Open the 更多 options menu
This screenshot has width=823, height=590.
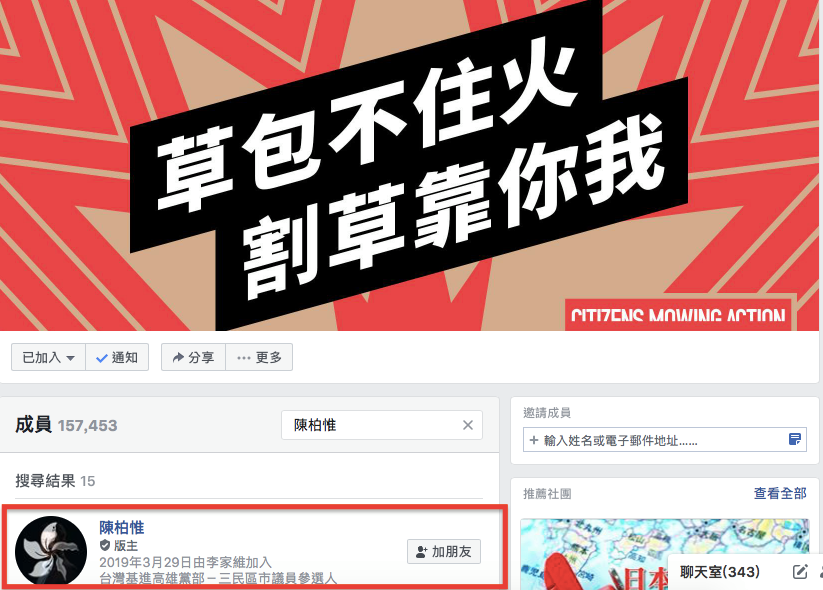click(x=259, y=357)
